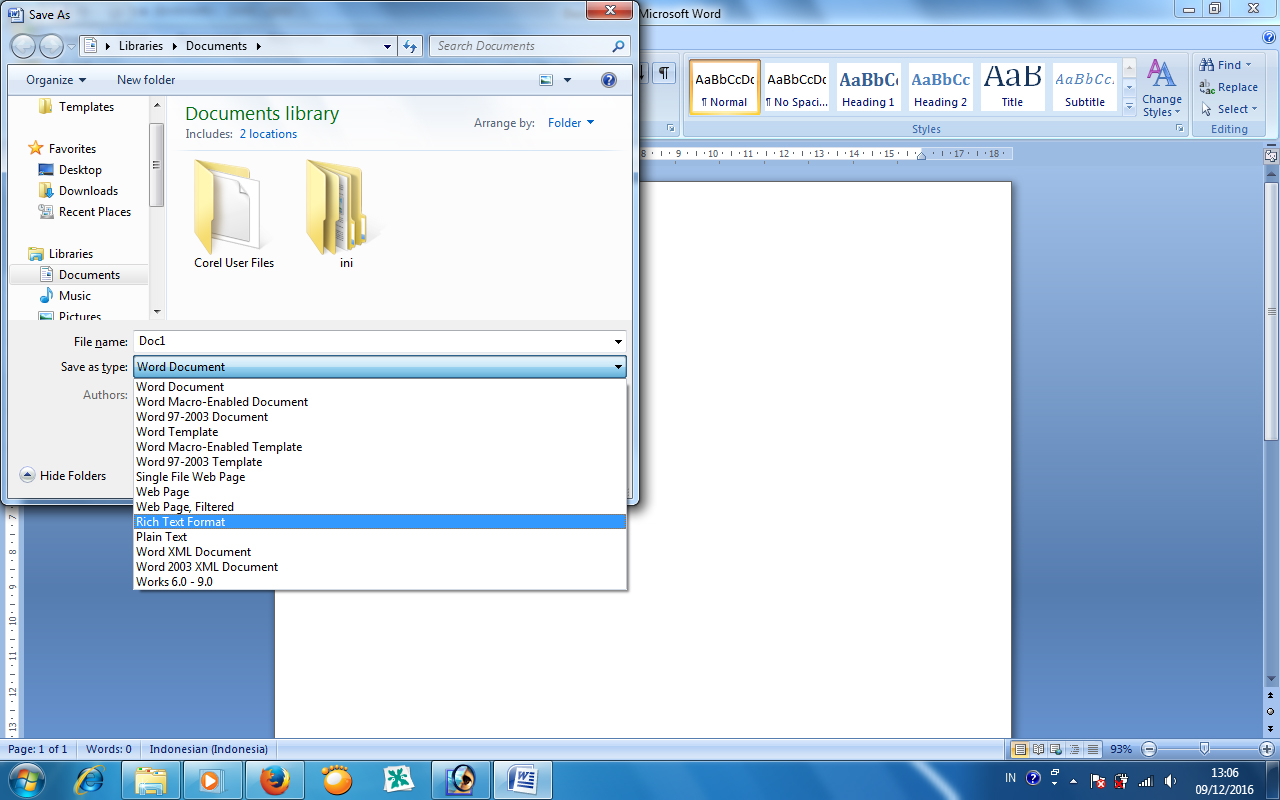The width and height of the screenshot is (1280, 800).
Task: Open the Organize menu
Action: [x=56, y=80]
